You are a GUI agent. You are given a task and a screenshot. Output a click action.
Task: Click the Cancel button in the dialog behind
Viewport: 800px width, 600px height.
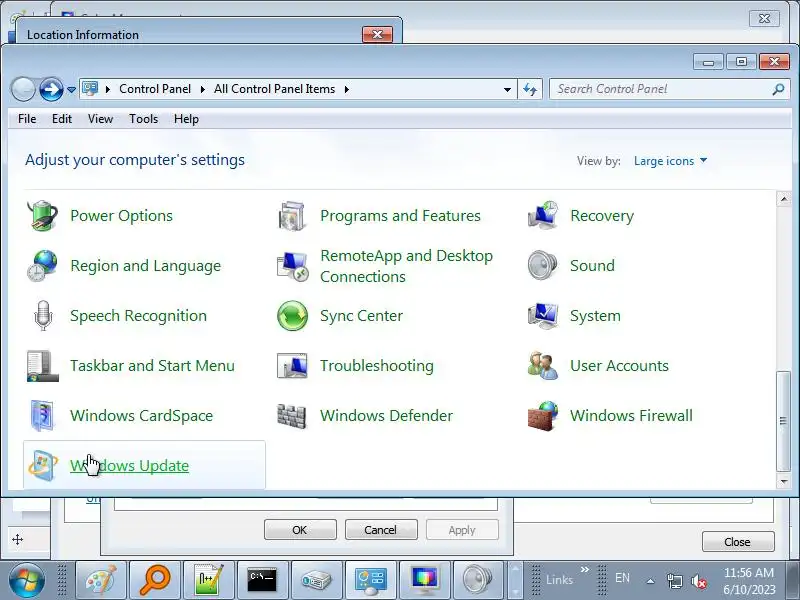(x=381, y=530)
